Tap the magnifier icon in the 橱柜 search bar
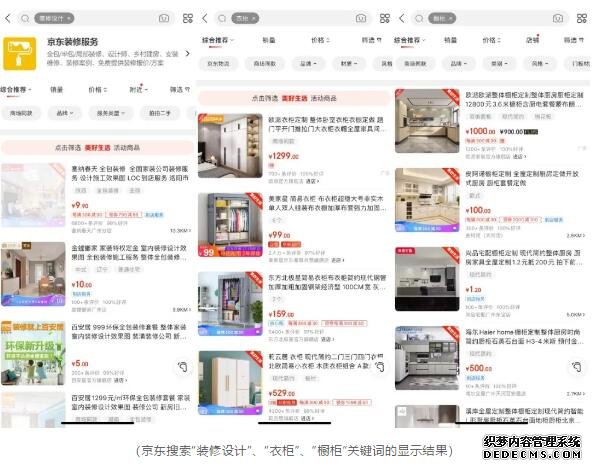592x469 pixels. pyautogui.click(x=419, y=18)
